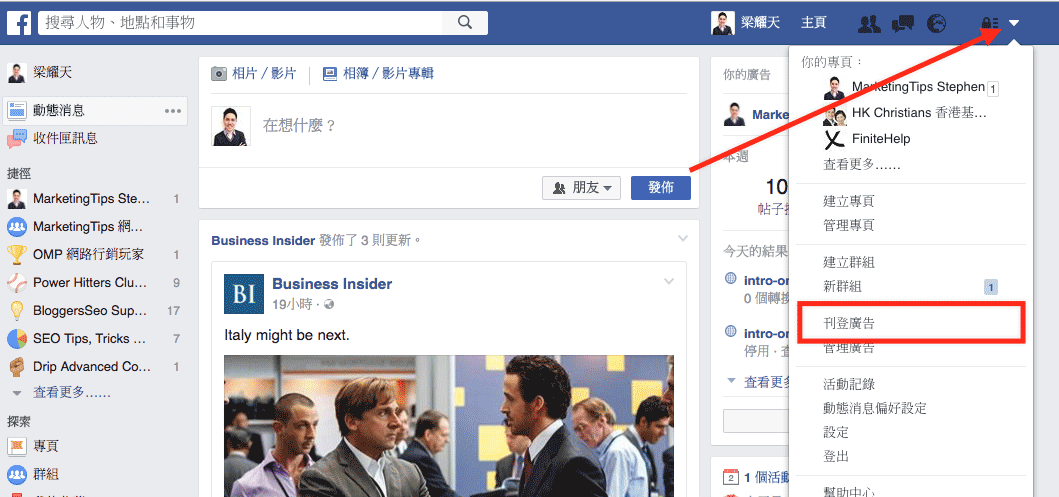Screen dimensions: 1059x497
Task: Expand 查看更多 under shortcuts in sidebar
Action: 72,392
